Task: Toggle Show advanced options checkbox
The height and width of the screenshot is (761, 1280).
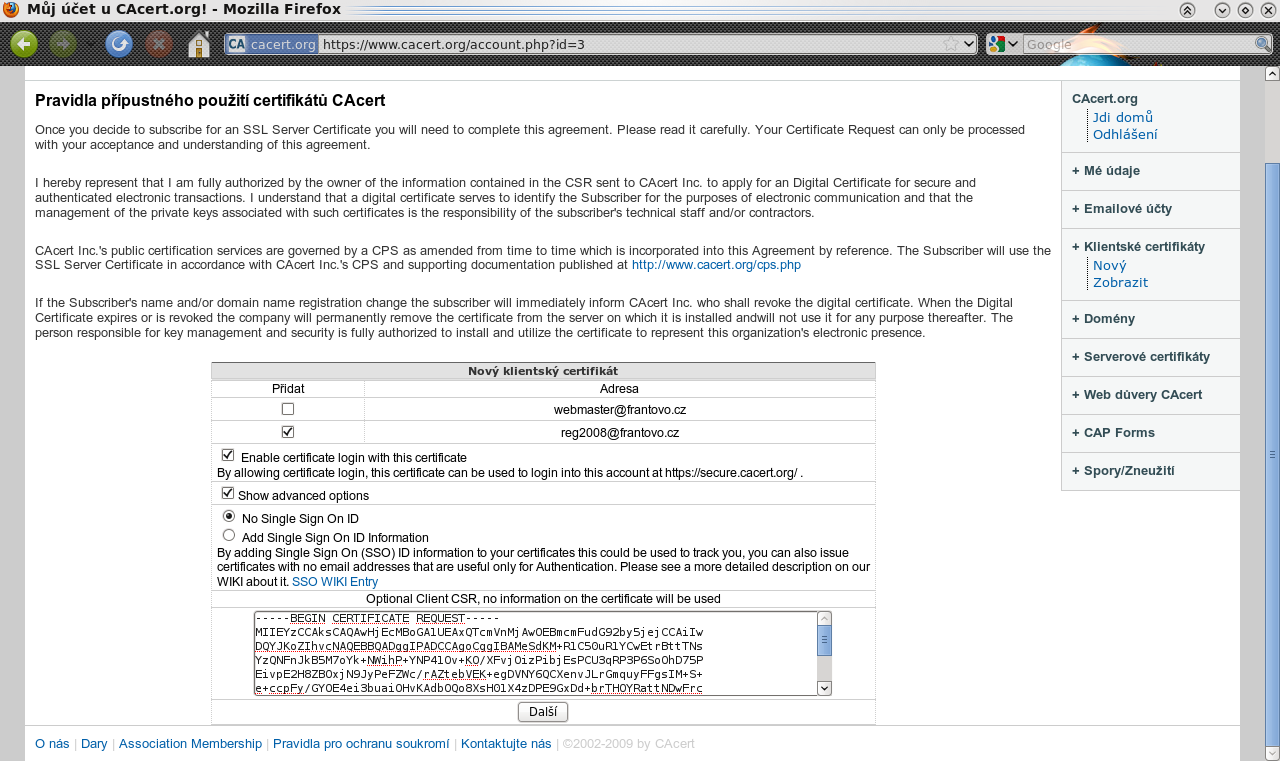Action: click(x=228, y=493)
